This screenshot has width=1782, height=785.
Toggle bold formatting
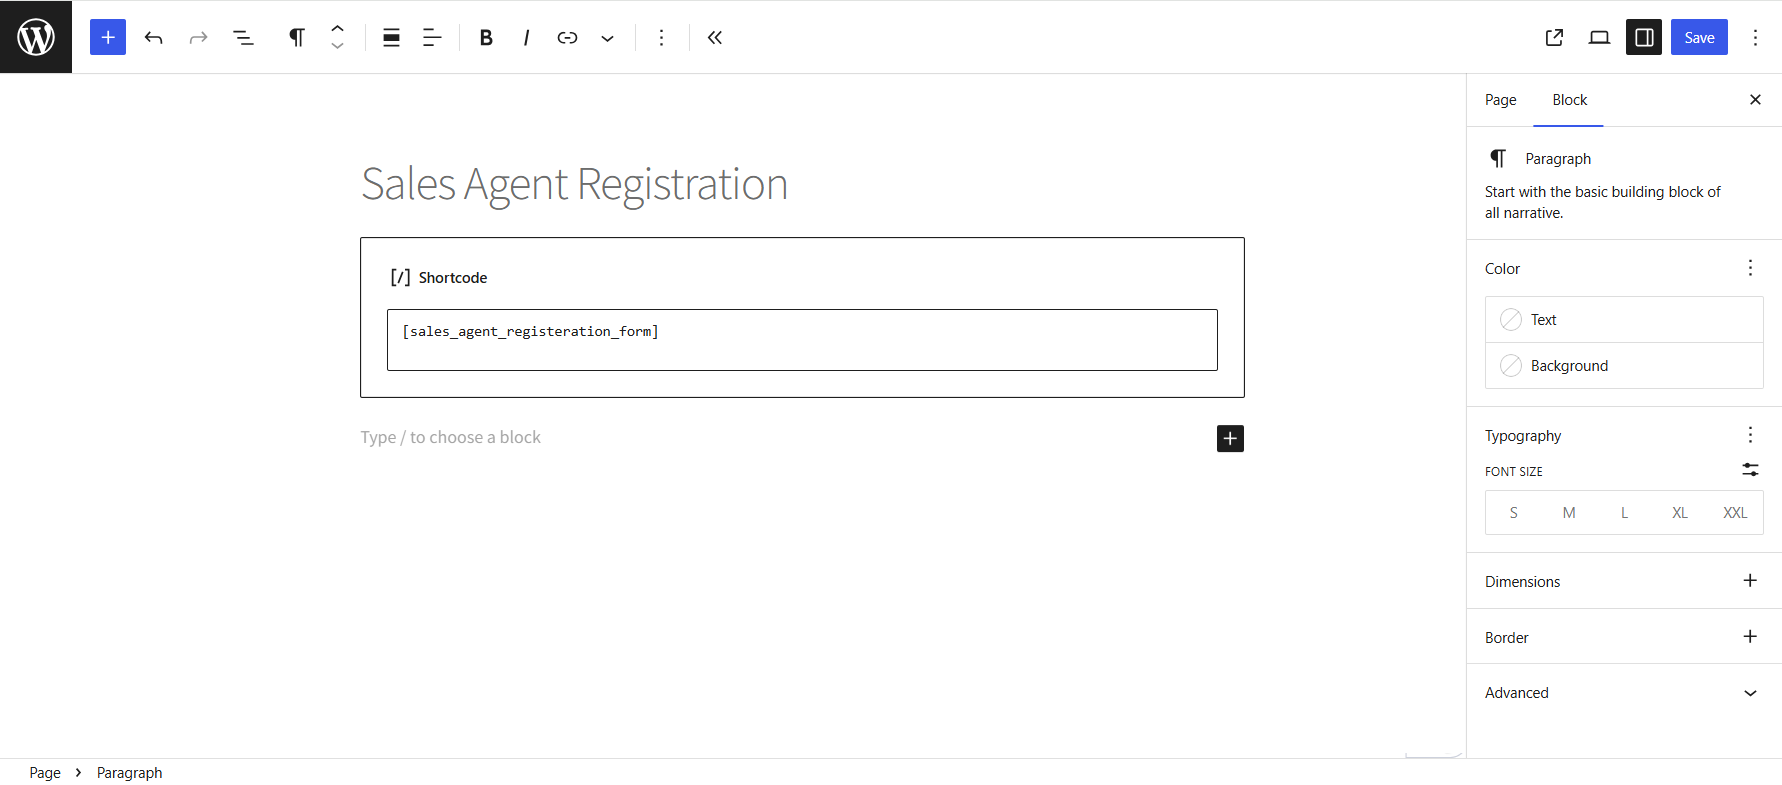point(486,37)
